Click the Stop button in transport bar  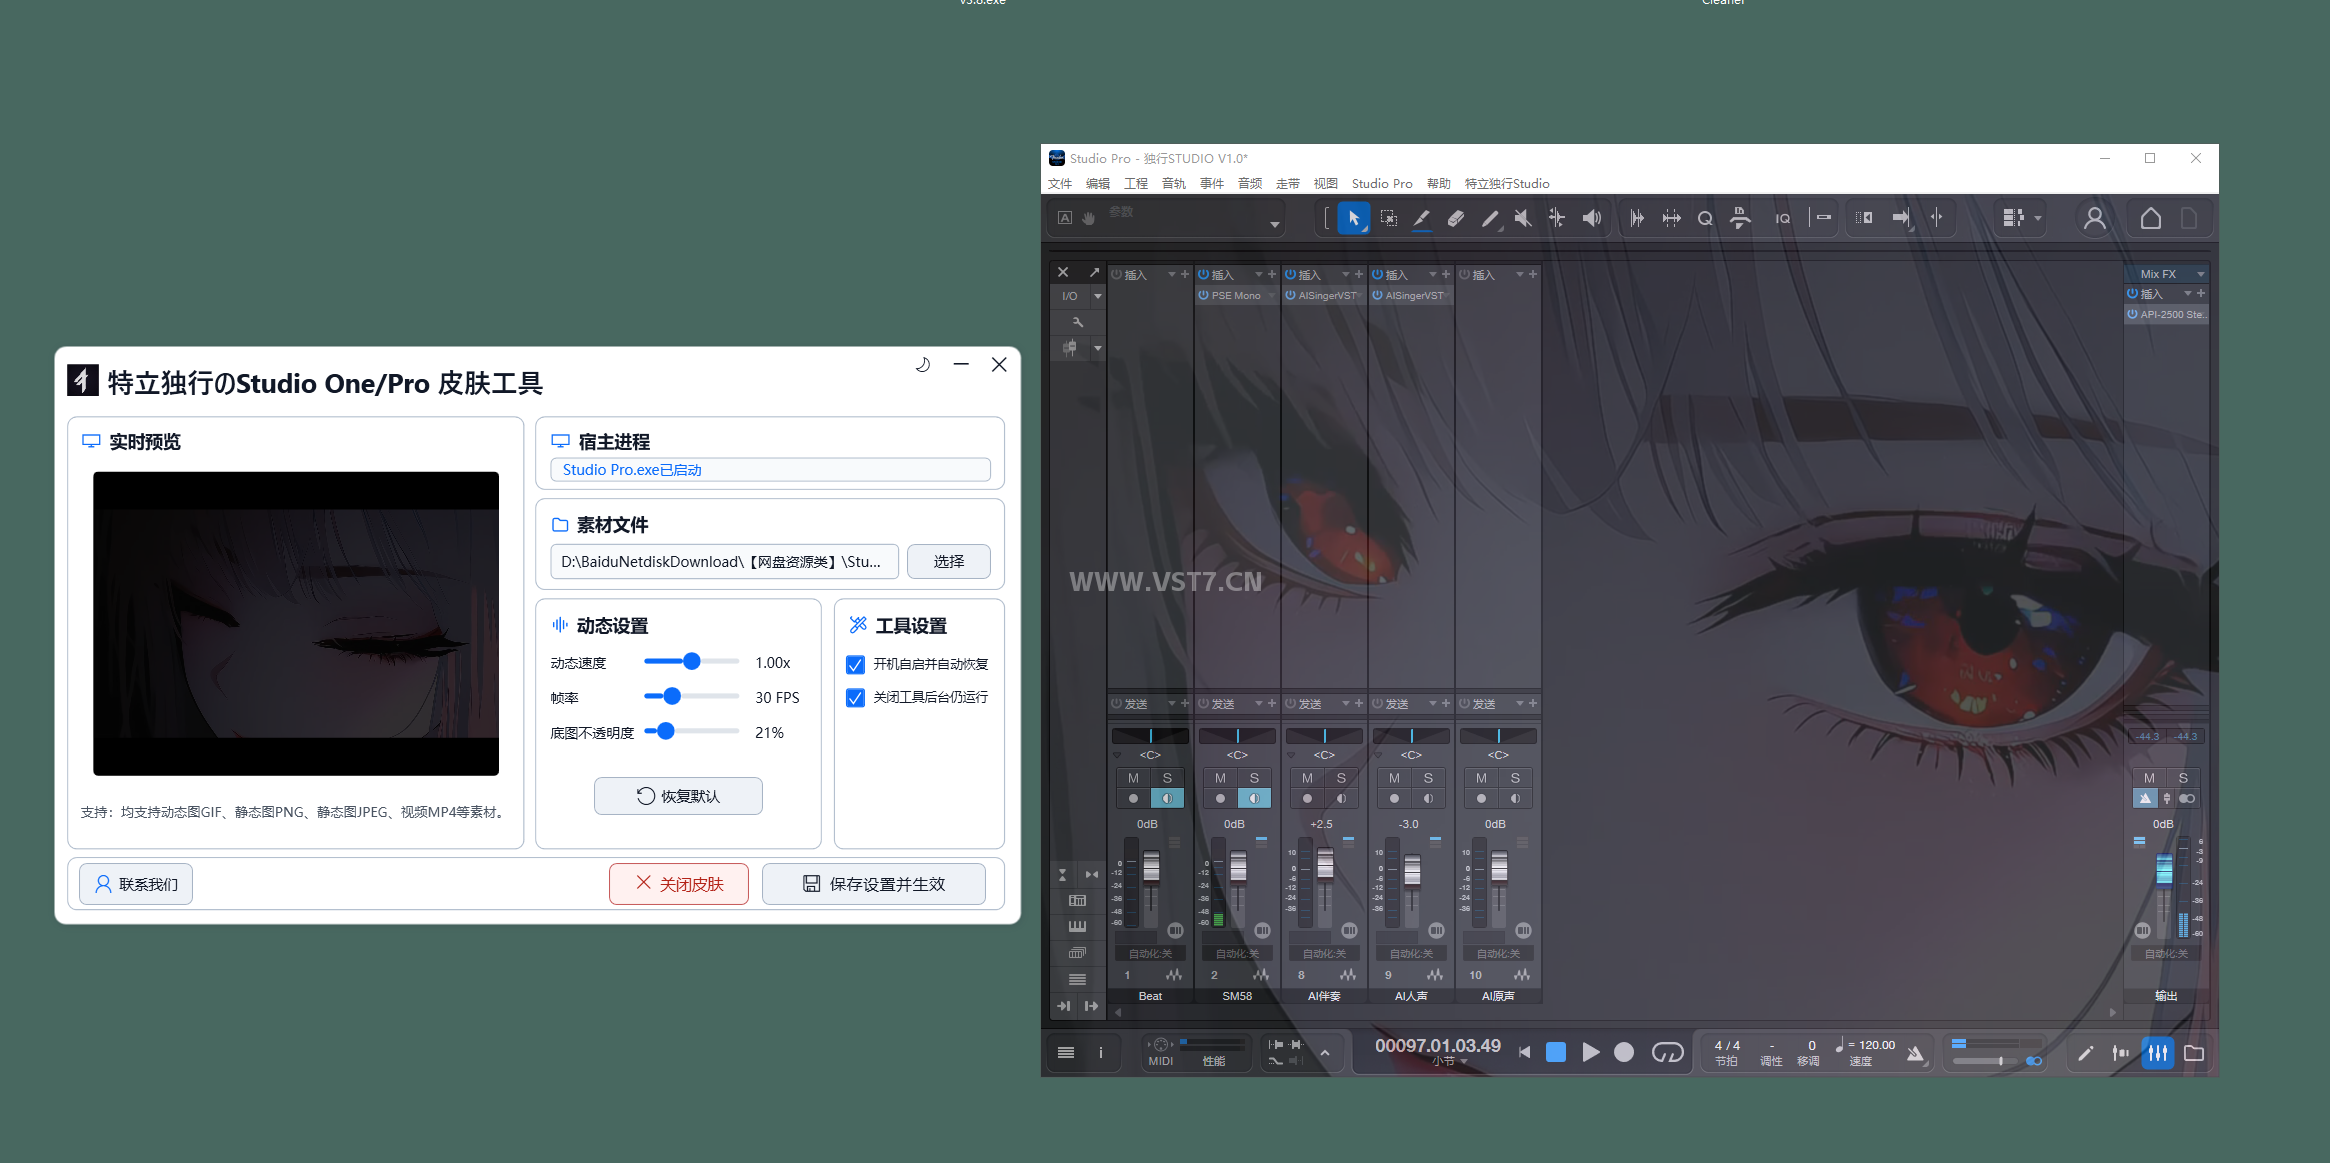pos(1556,1052)
